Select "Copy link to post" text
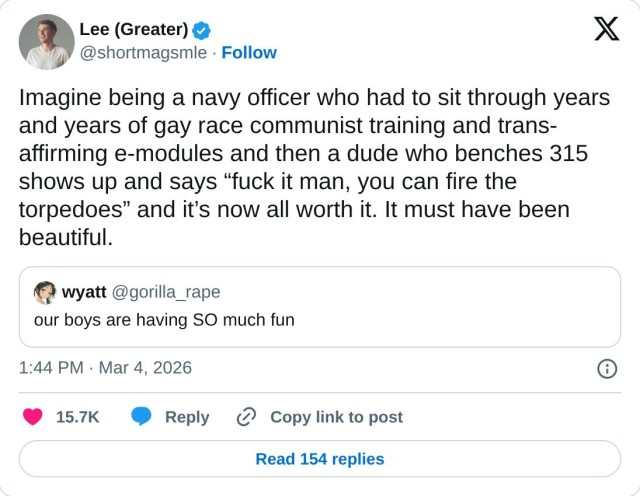Viewport: 640px width, 496px height. pyautogui.click(x=336, y=417)
